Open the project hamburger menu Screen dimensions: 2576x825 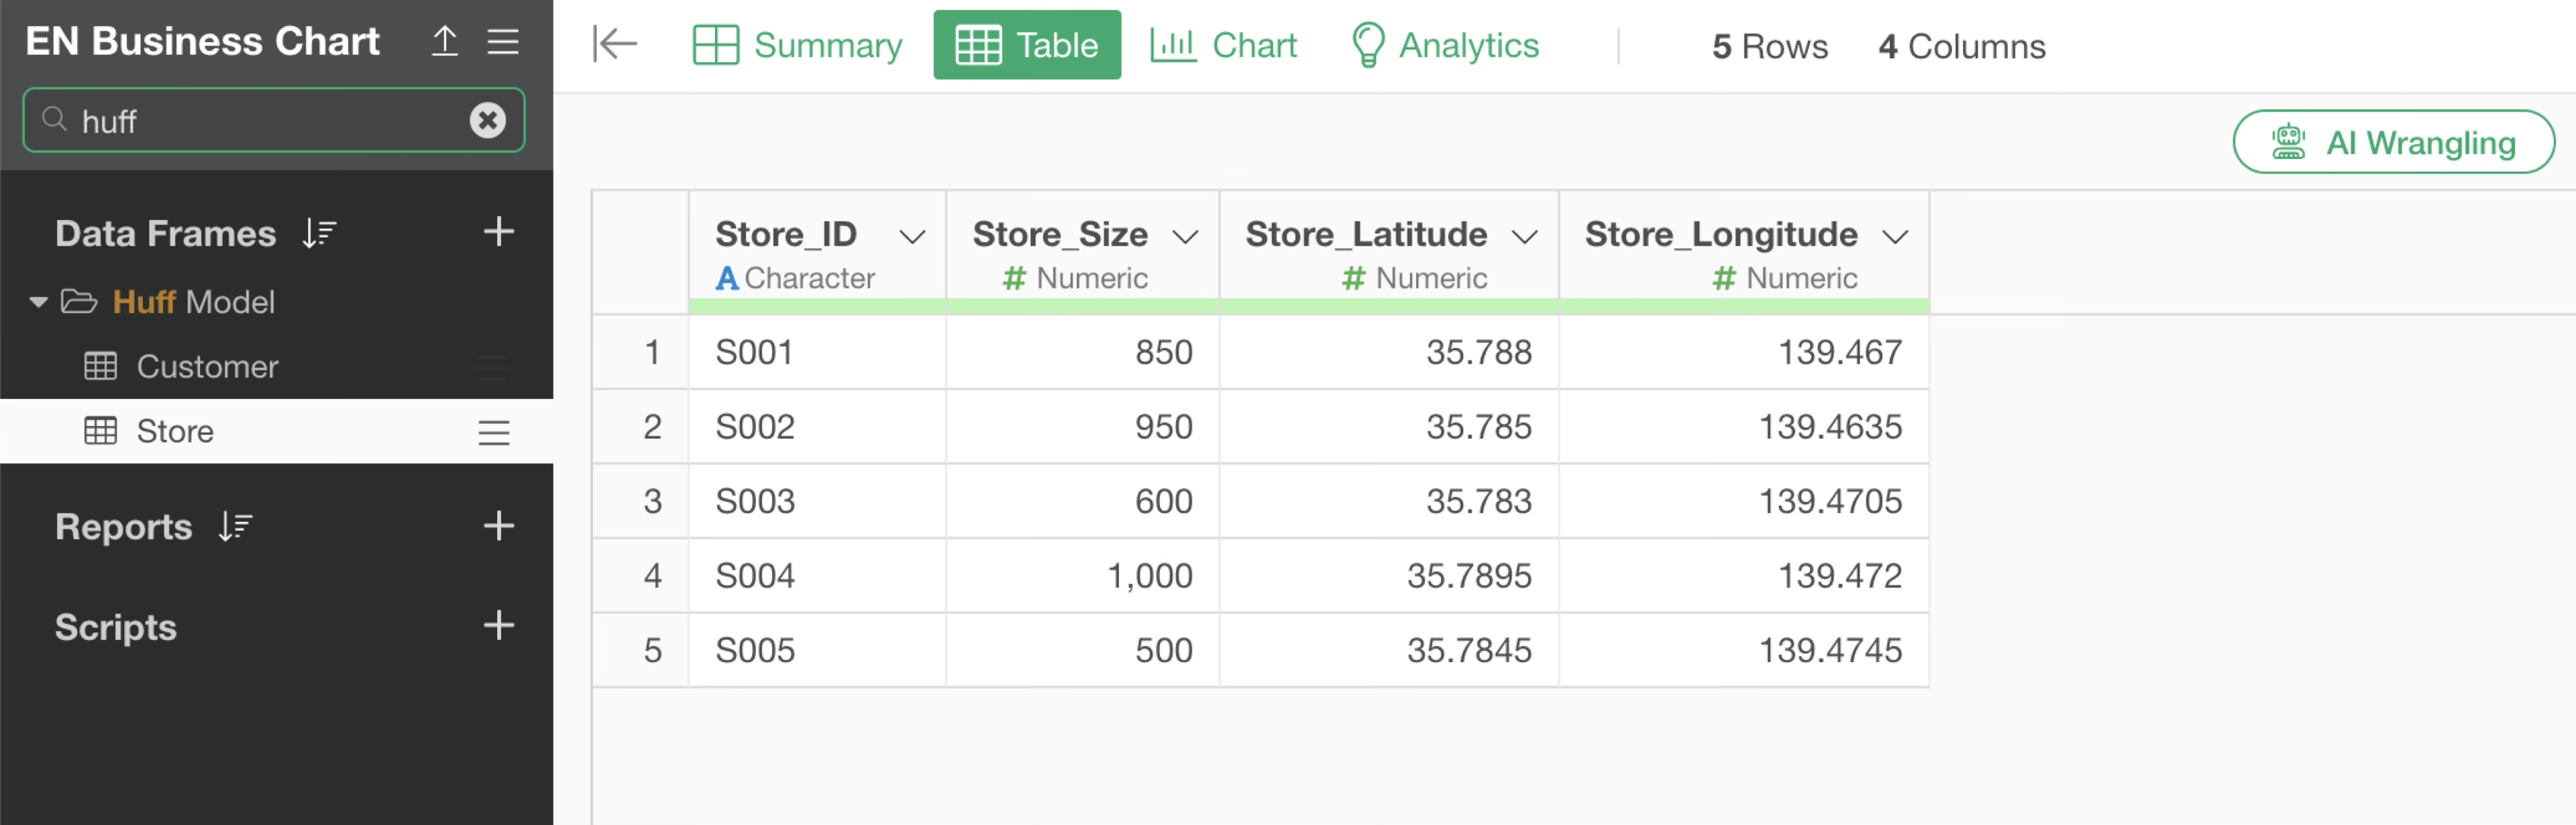click(503, 41)
